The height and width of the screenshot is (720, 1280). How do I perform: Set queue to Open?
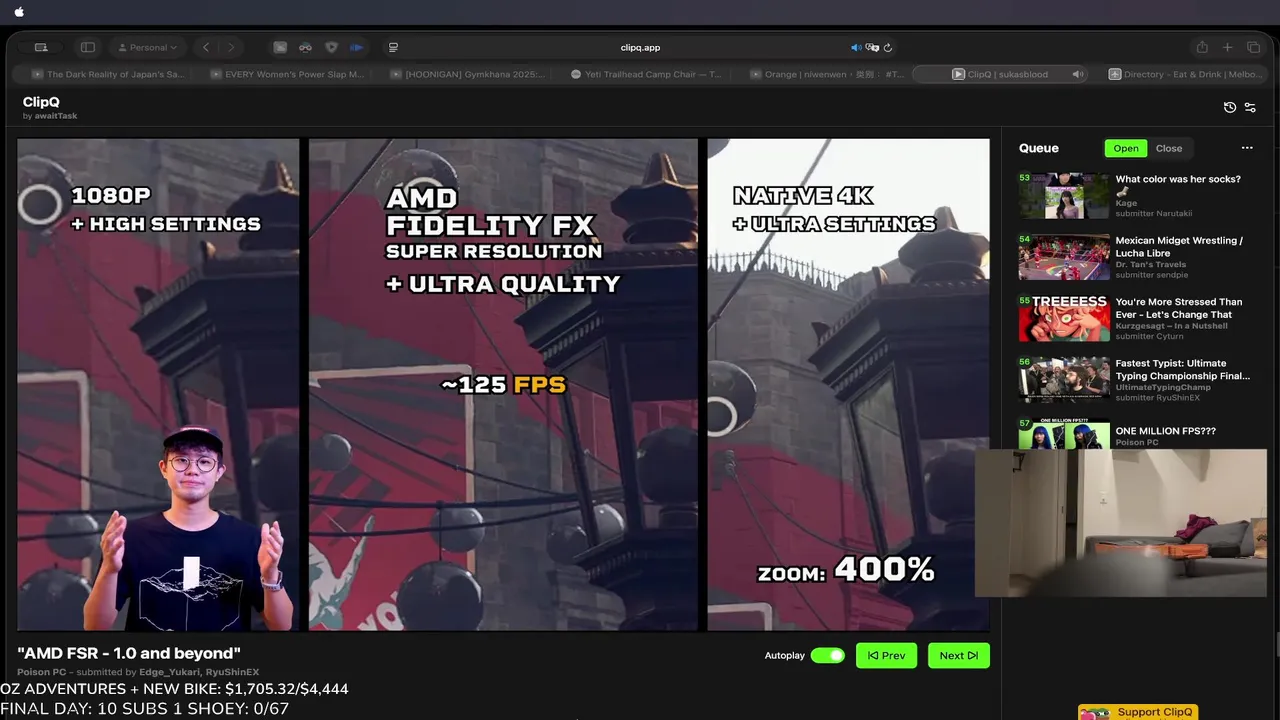coord(1126,148)
